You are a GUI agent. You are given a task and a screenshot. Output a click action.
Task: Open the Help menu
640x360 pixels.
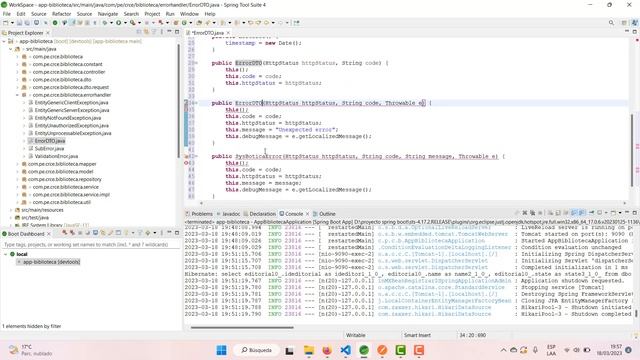click(x=210, y=14)
